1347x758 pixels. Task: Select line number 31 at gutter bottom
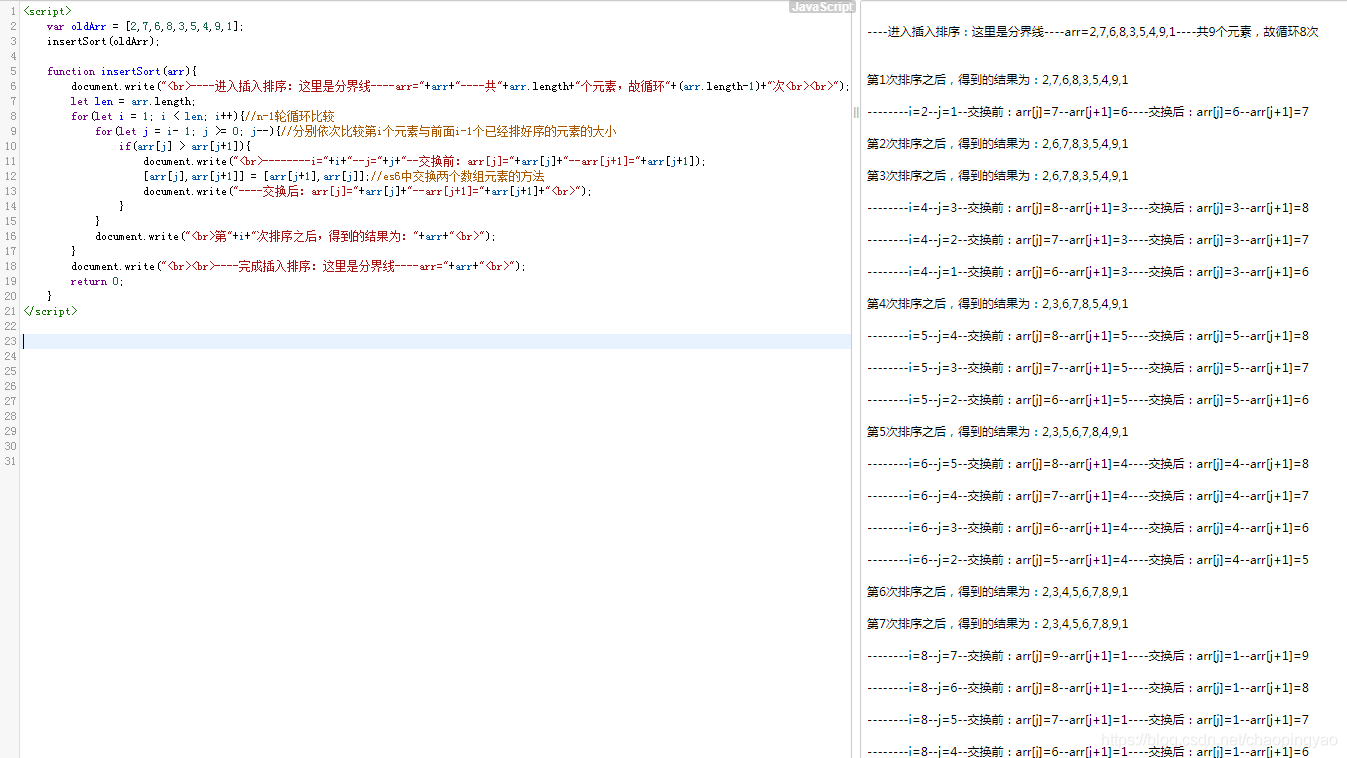point(10,461)
